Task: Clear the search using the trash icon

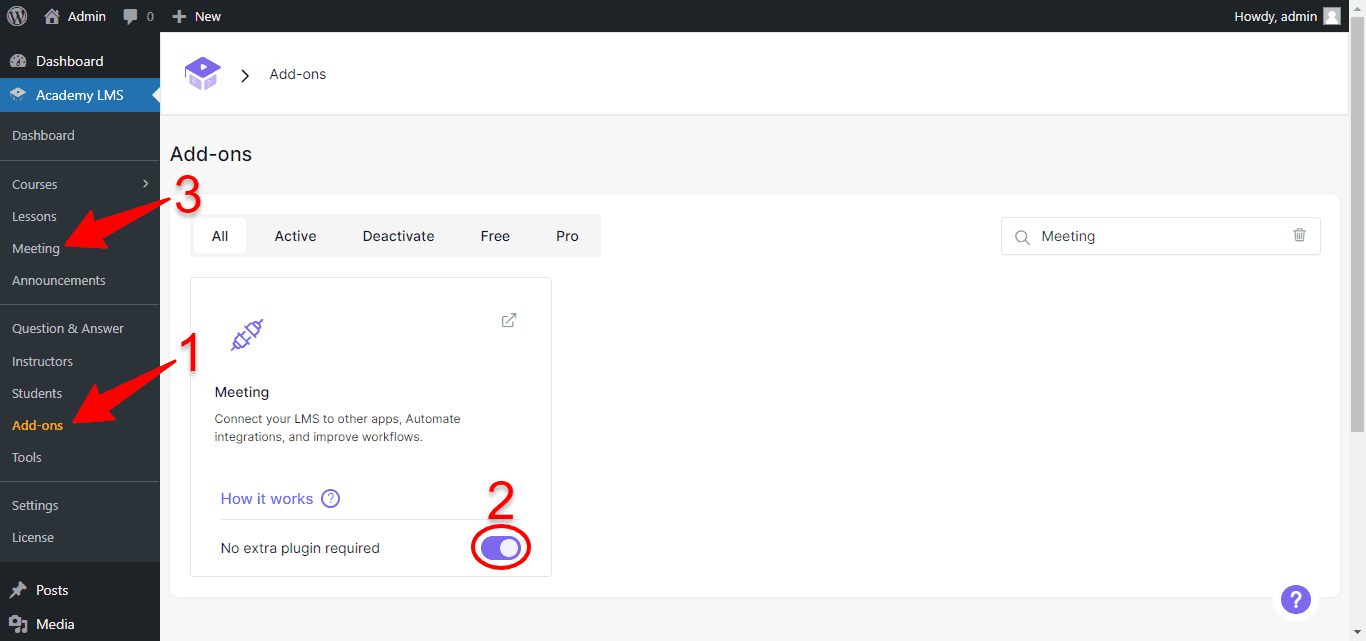Action: coord(1299,235)
